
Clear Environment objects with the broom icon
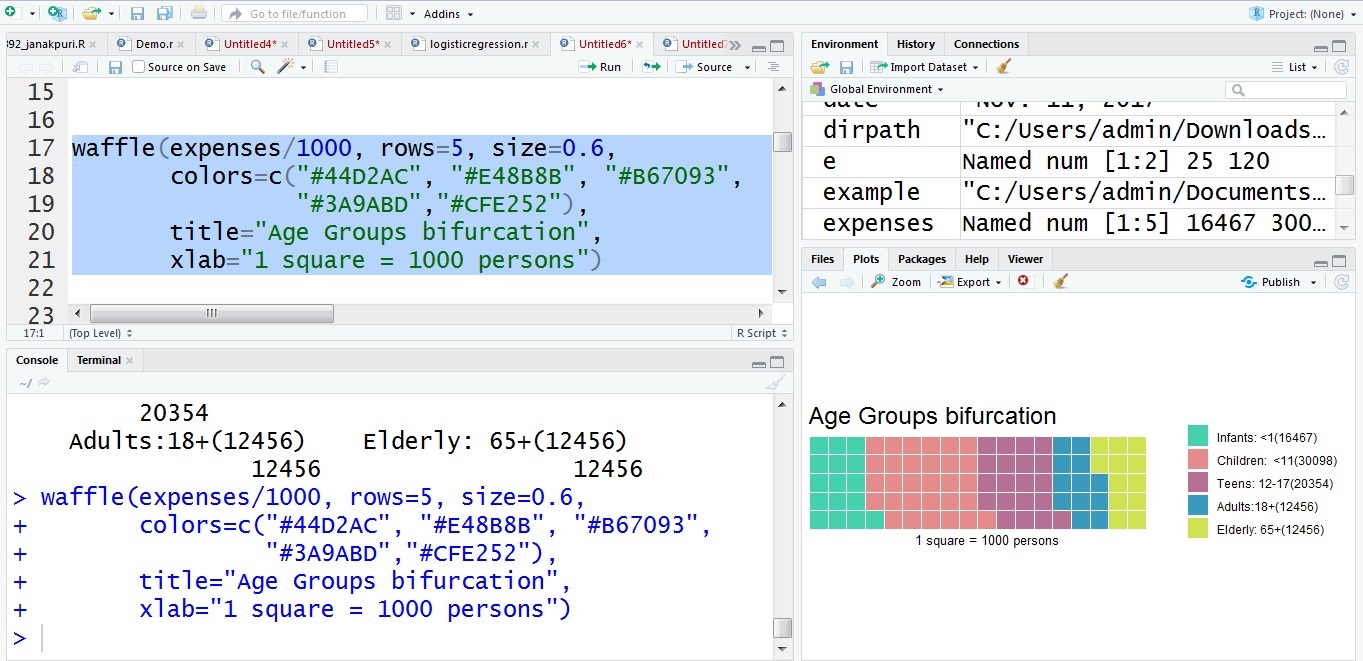coord(1004,67)
